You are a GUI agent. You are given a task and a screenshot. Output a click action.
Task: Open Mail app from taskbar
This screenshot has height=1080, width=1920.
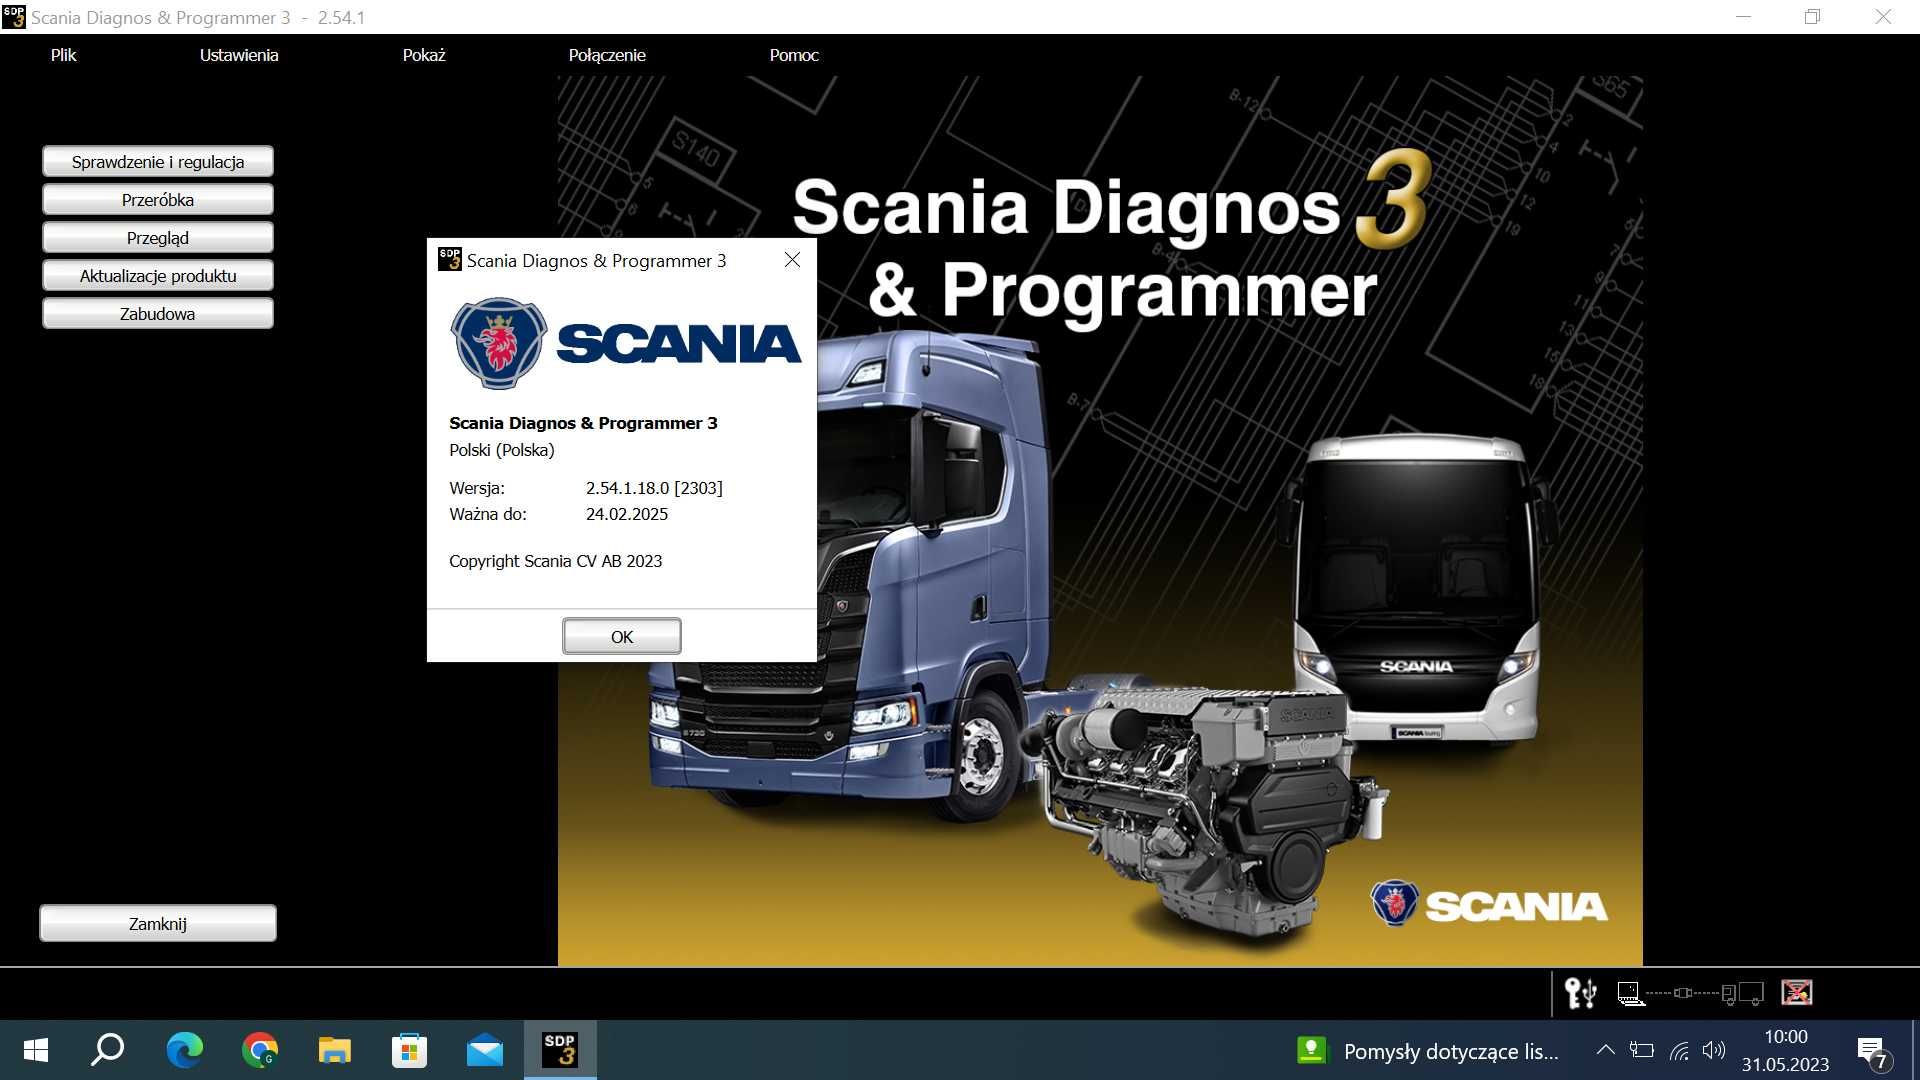[x=485, y=1050]
